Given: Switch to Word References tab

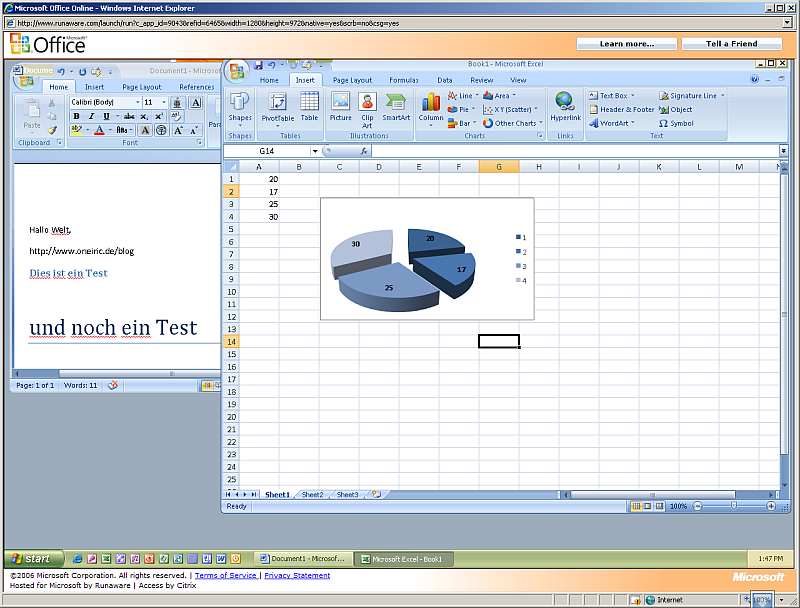Looking at the screenshot, I should tap(196, 87).
